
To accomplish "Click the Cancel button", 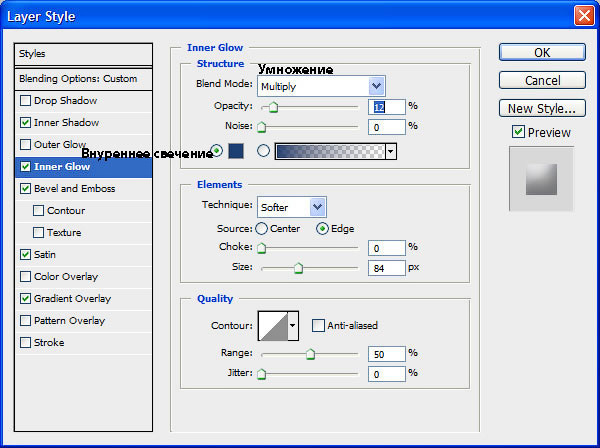I will [542, 80].
